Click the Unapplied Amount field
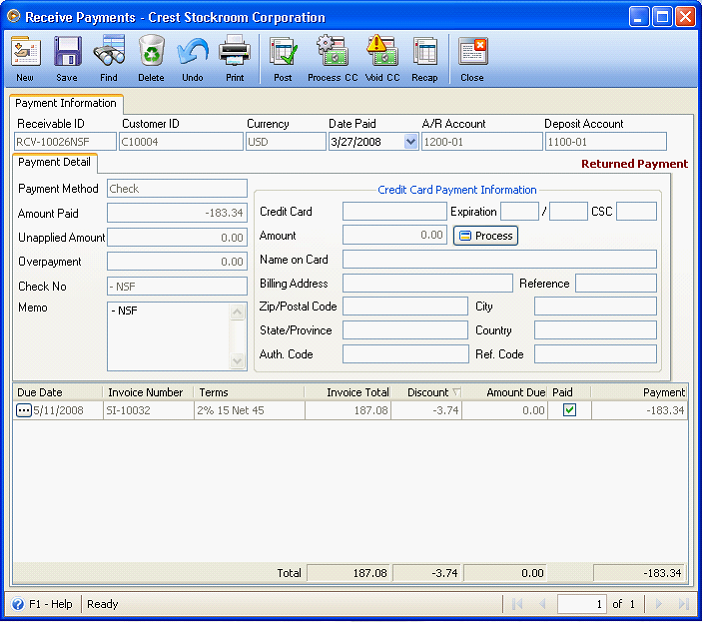Viewport: 703px width, 623px height. 177,238
